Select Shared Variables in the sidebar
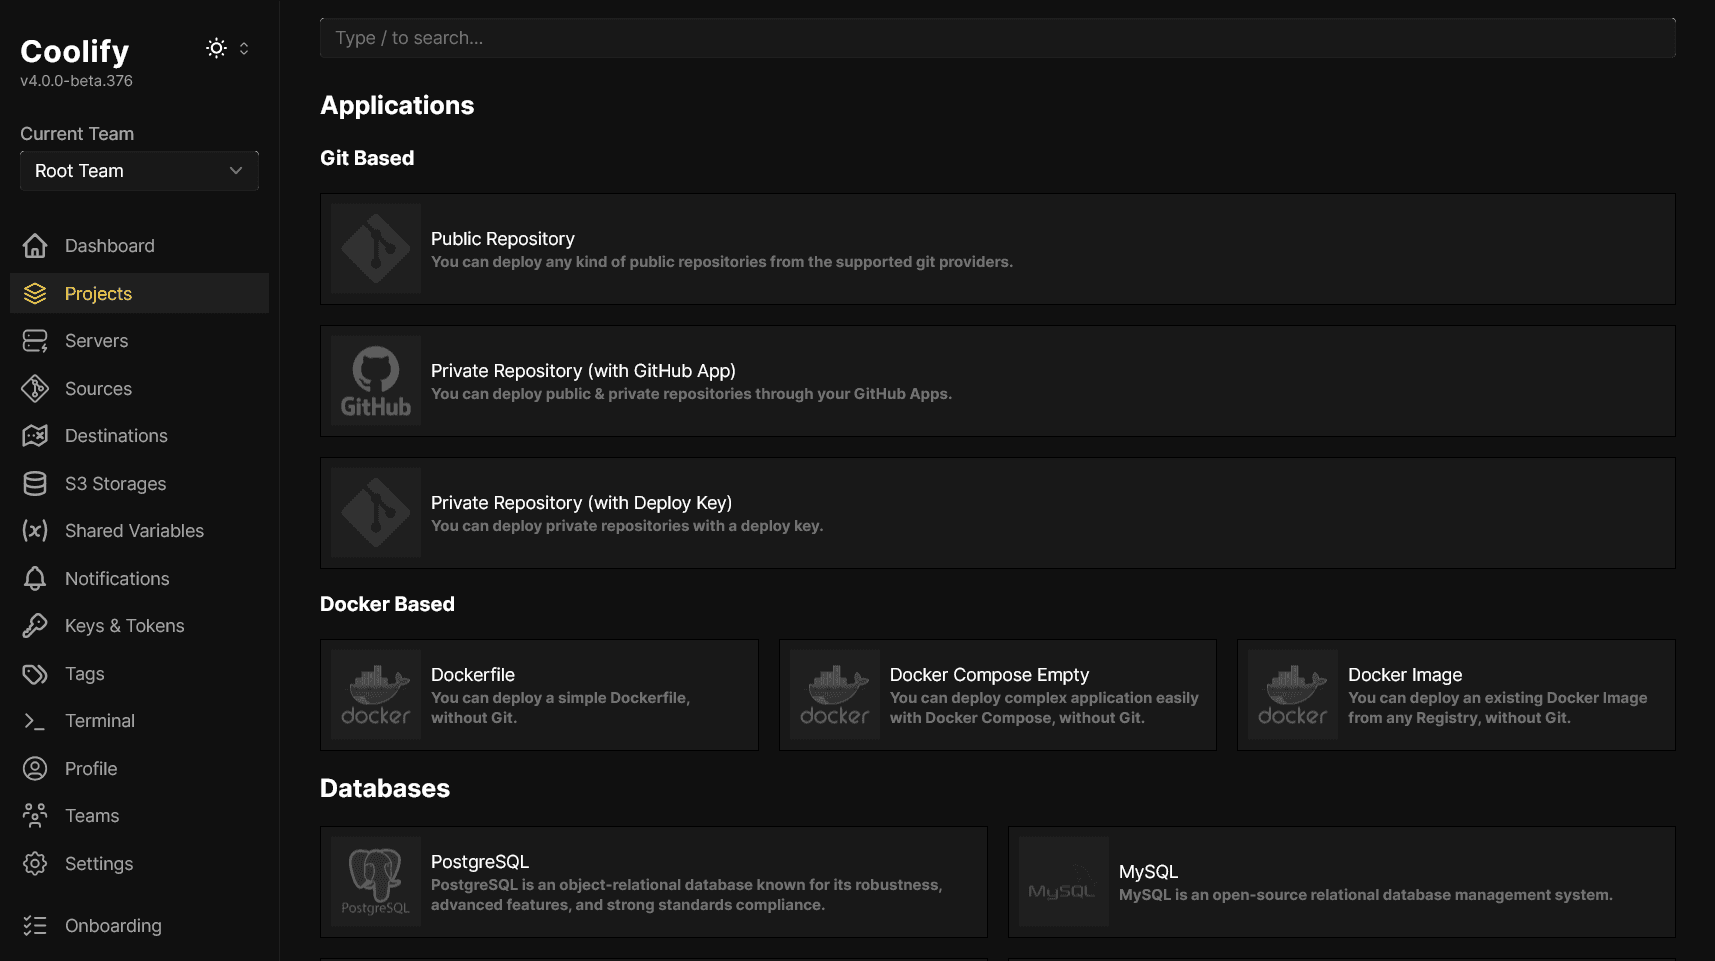 (134, 530)
